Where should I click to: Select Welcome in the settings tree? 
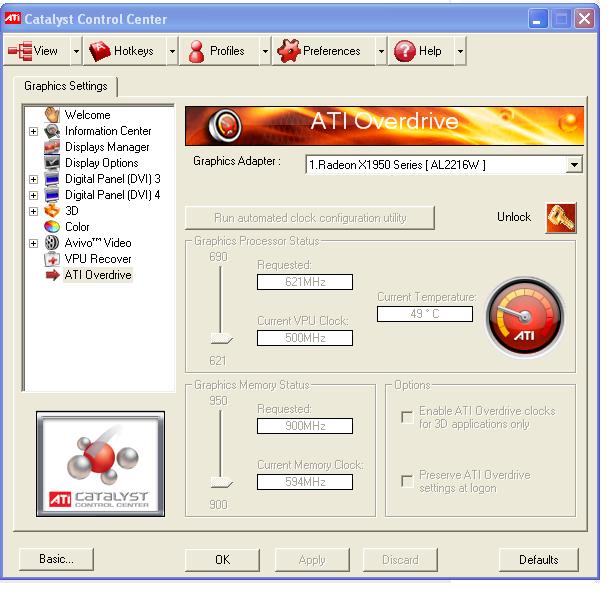[87, 115]
